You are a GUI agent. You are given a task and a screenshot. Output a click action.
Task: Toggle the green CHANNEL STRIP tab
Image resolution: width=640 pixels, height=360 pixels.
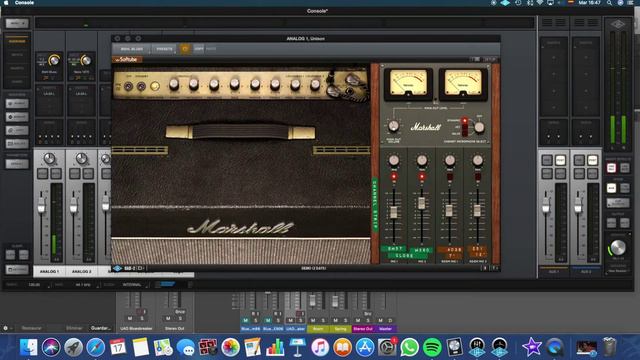pyautogui.click(x=374, y=205)
